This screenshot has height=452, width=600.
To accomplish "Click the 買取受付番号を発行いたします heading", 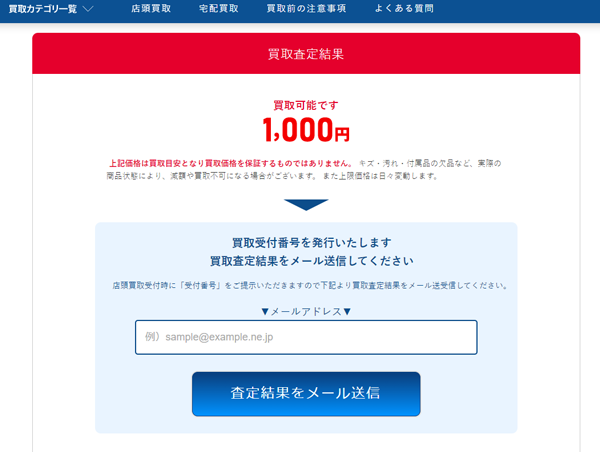I will tap(312, 243).
